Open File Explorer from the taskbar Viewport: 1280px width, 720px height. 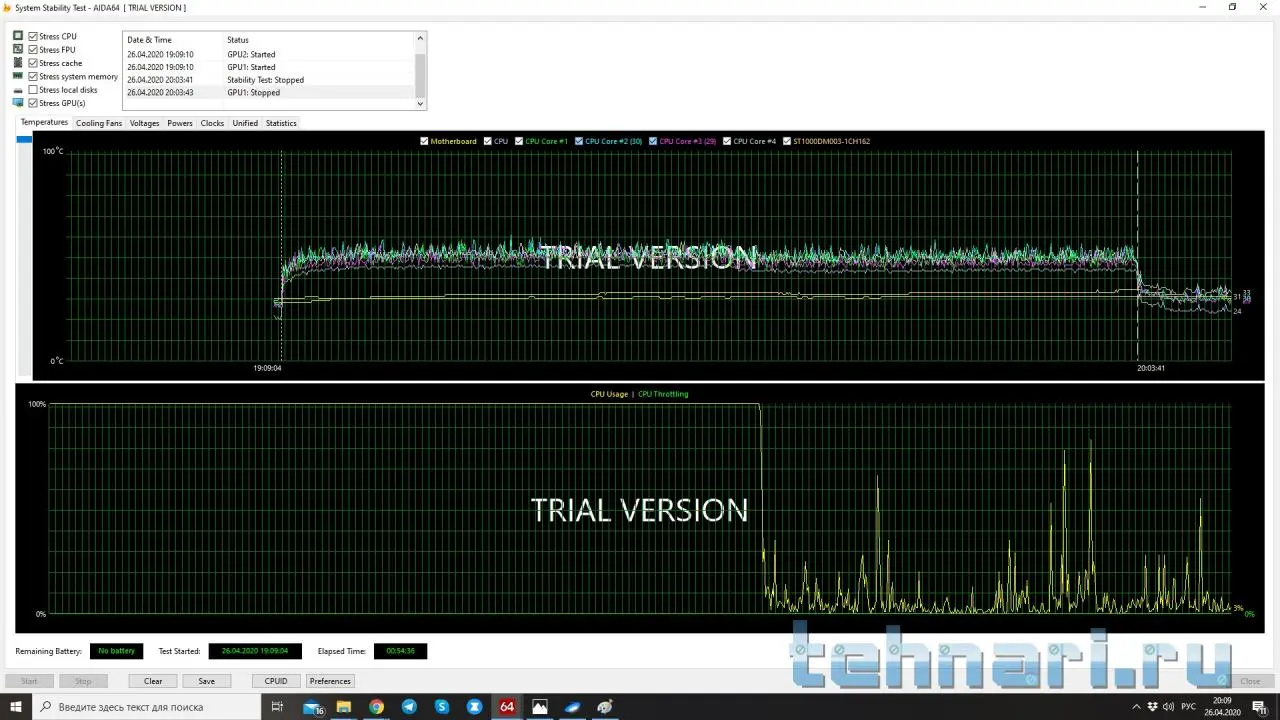pos(344,707)
